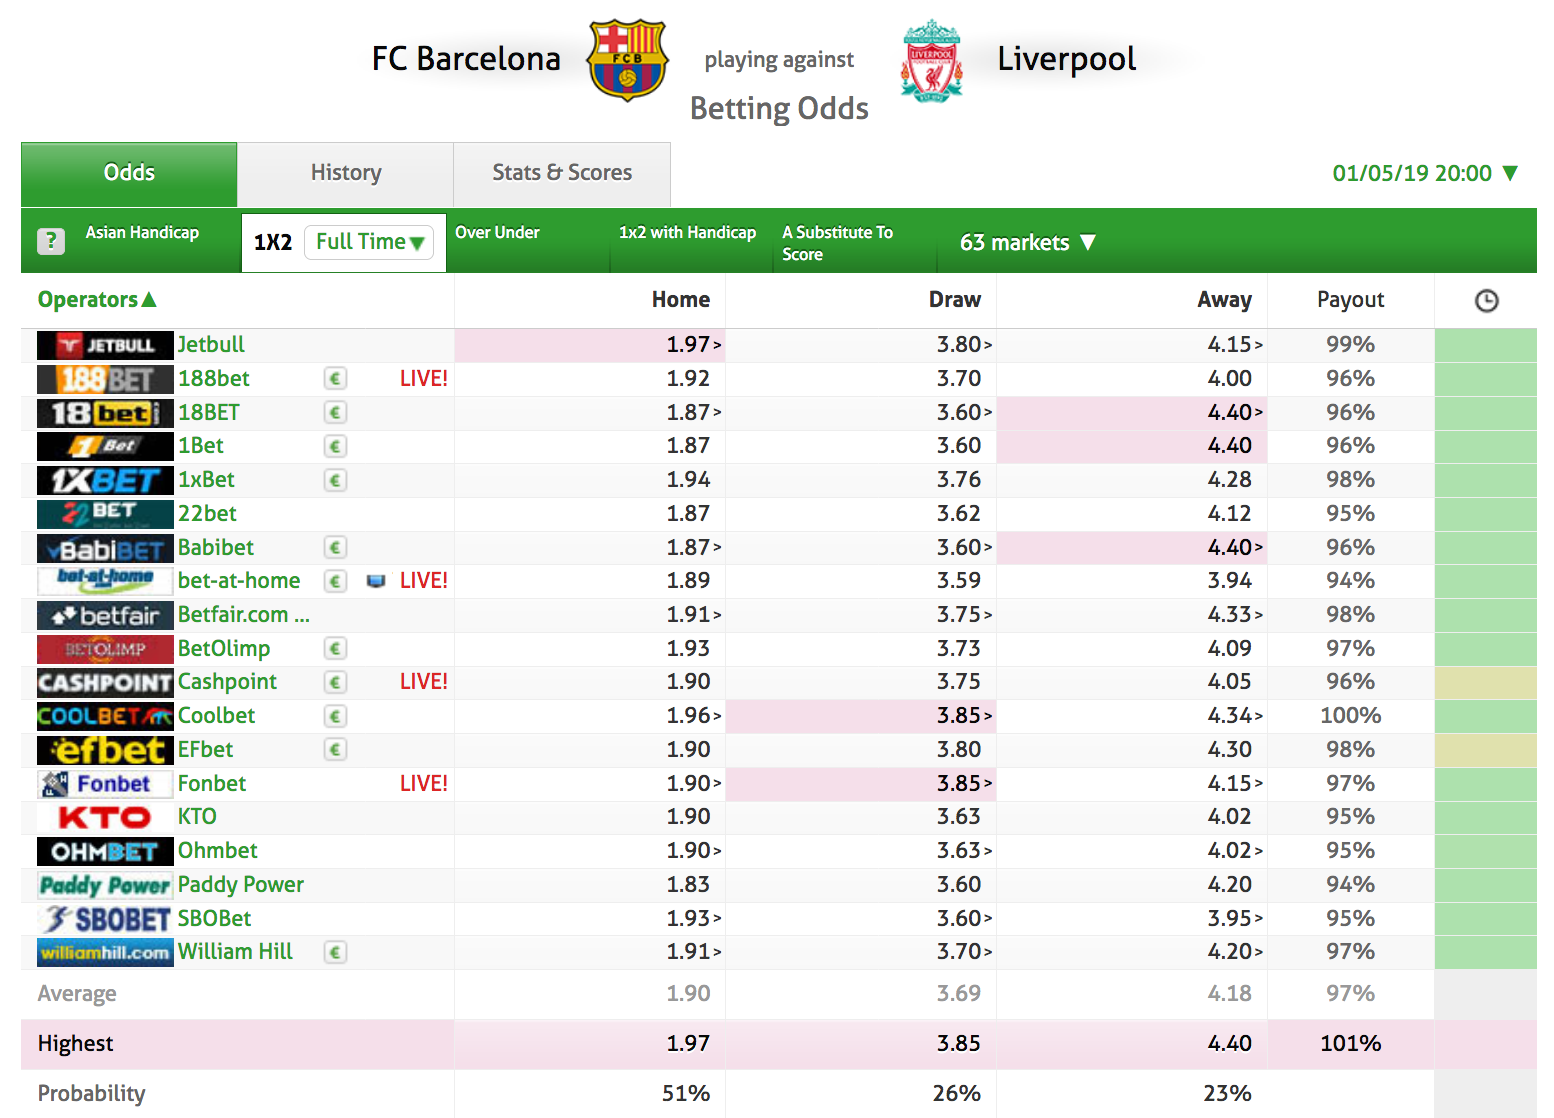Click the Liverpool club crest

point(931,60)
